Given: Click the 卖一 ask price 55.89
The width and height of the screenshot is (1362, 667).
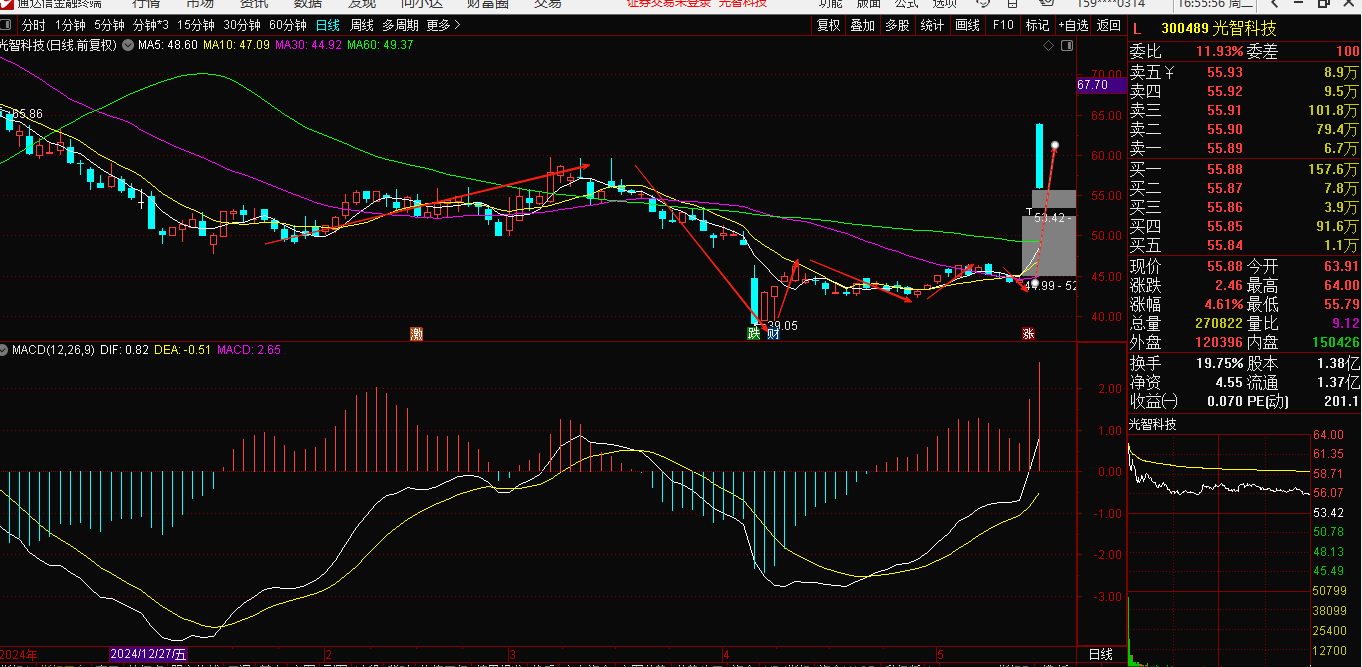Looking at the screenshot, I should (1225, 148).
